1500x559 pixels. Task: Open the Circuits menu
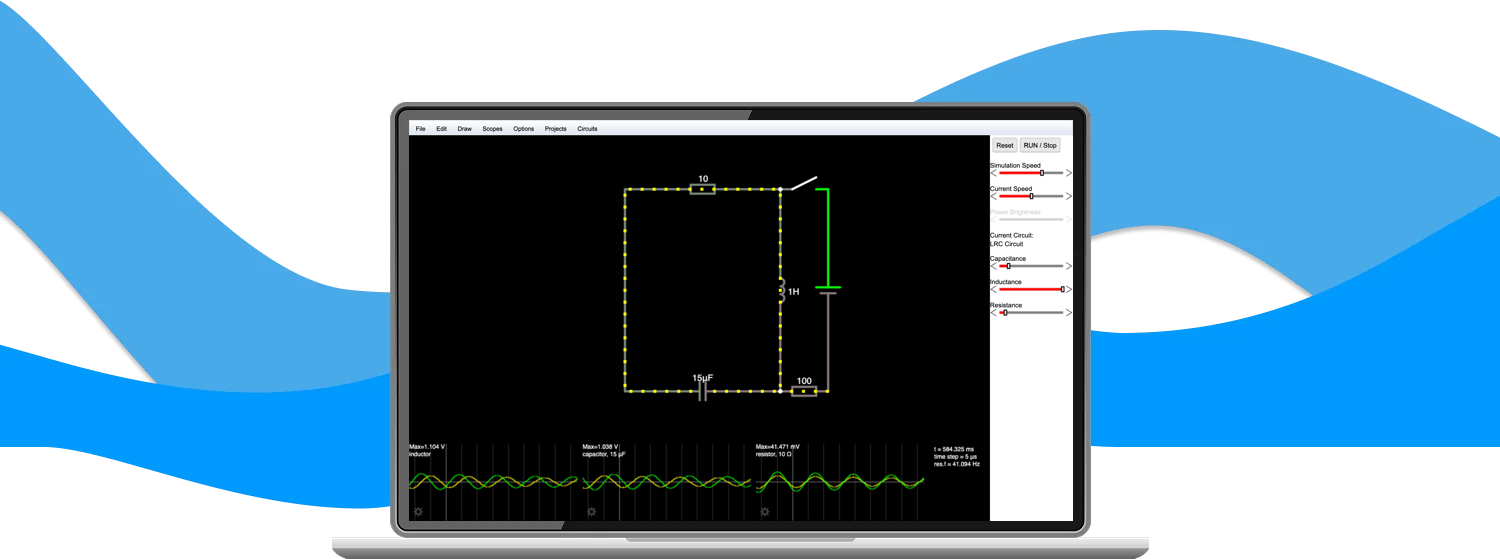pos(587,128)
